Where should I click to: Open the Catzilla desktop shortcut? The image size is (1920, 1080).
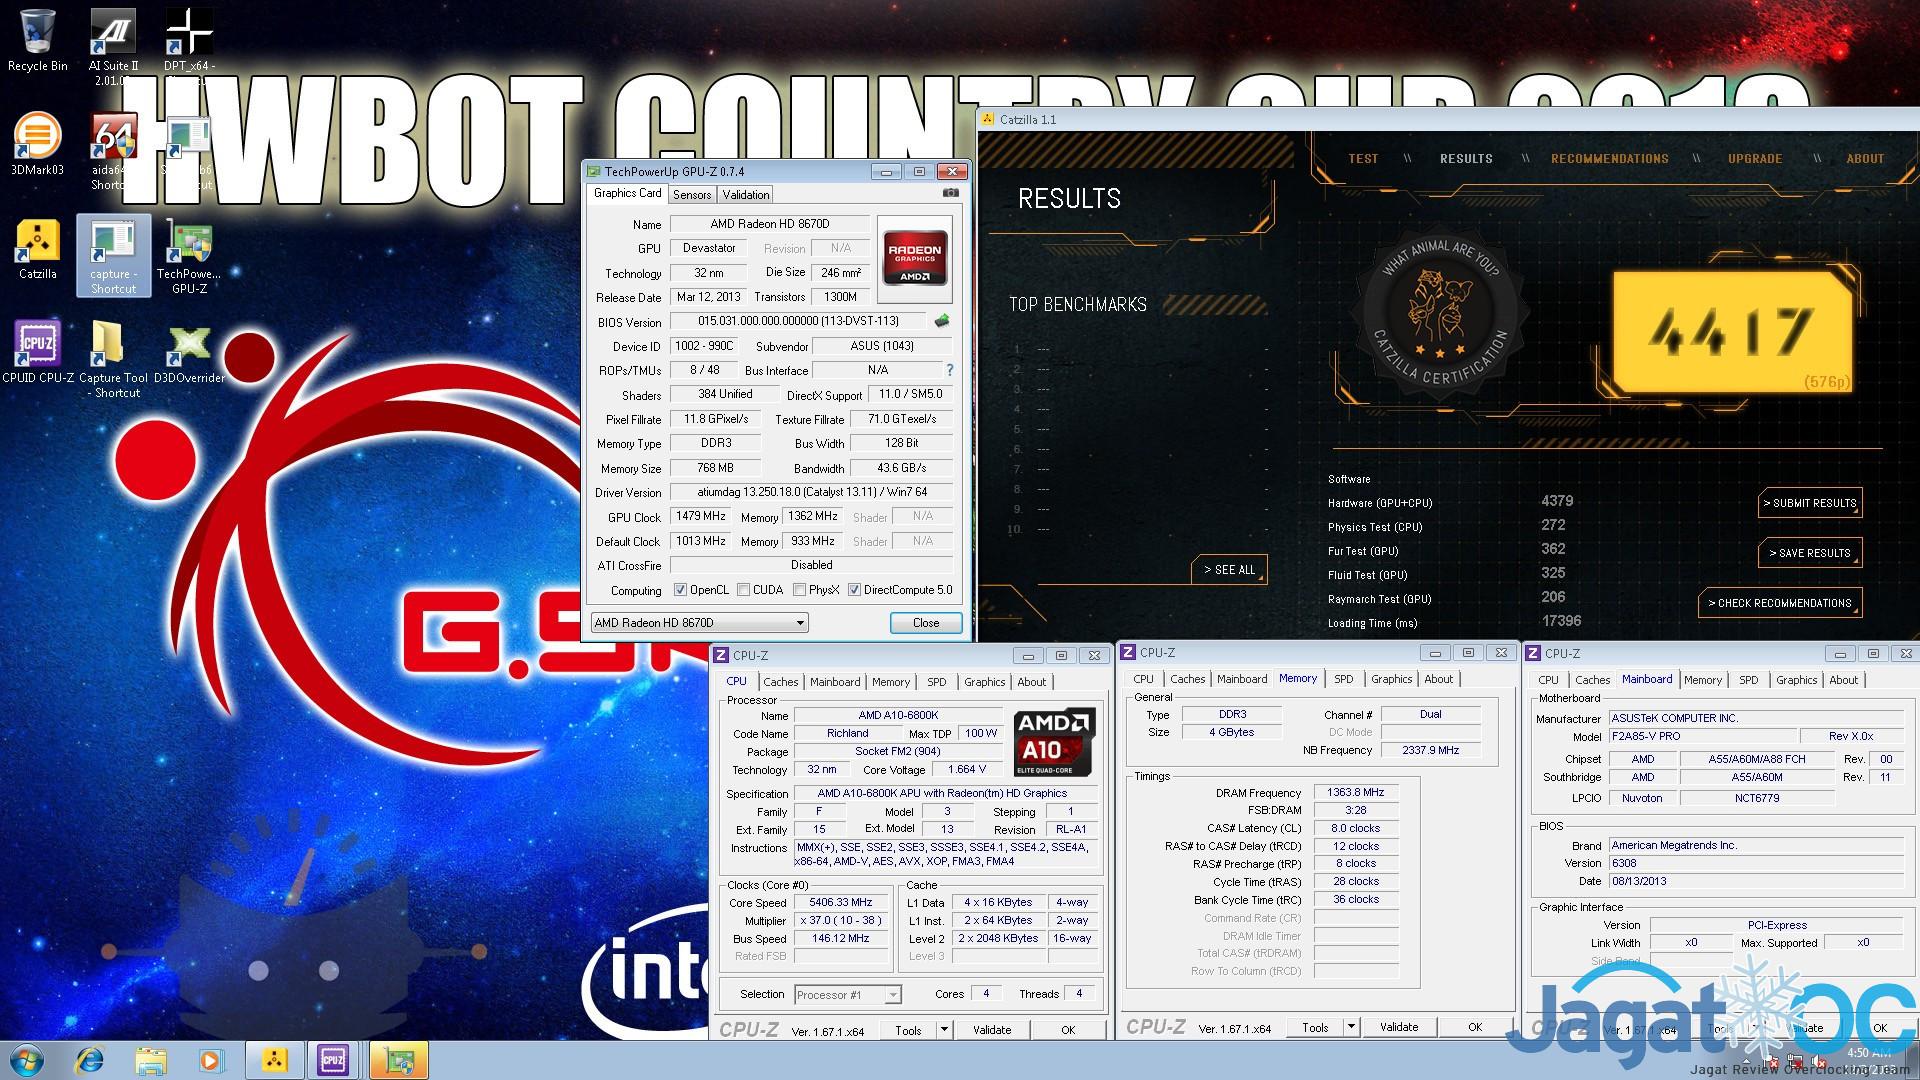(x=37, y=250)
